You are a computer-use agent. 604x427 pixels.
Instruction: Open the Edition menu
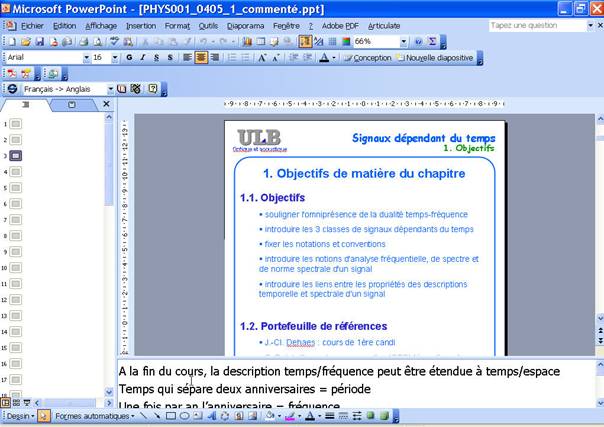[x=64, y=26]
